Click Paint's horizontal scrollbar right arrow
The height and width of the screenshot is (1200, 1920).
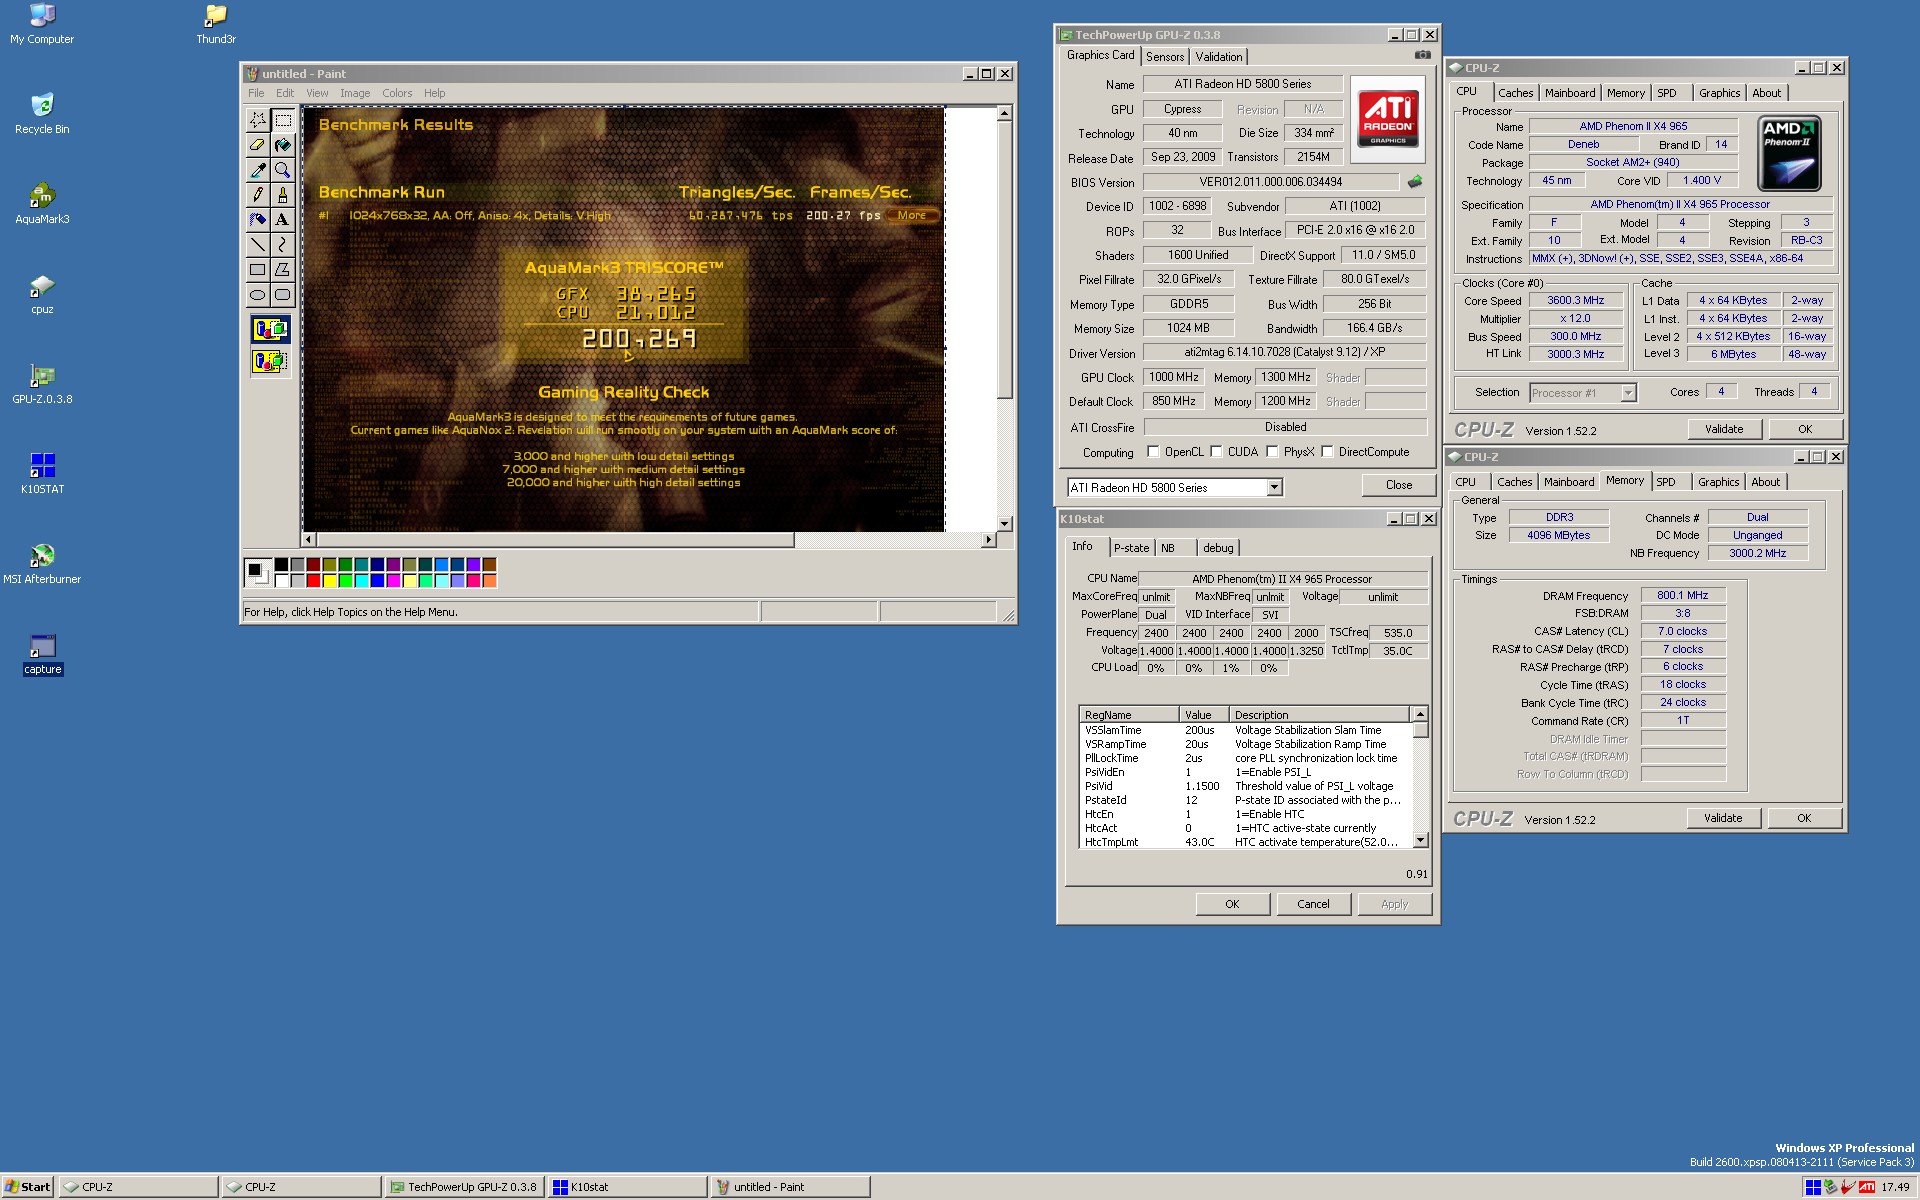tap(988, 540)
